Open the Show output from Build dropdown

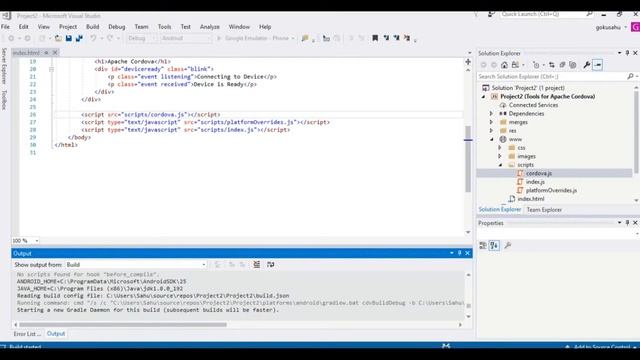click(x=136, y=264)
